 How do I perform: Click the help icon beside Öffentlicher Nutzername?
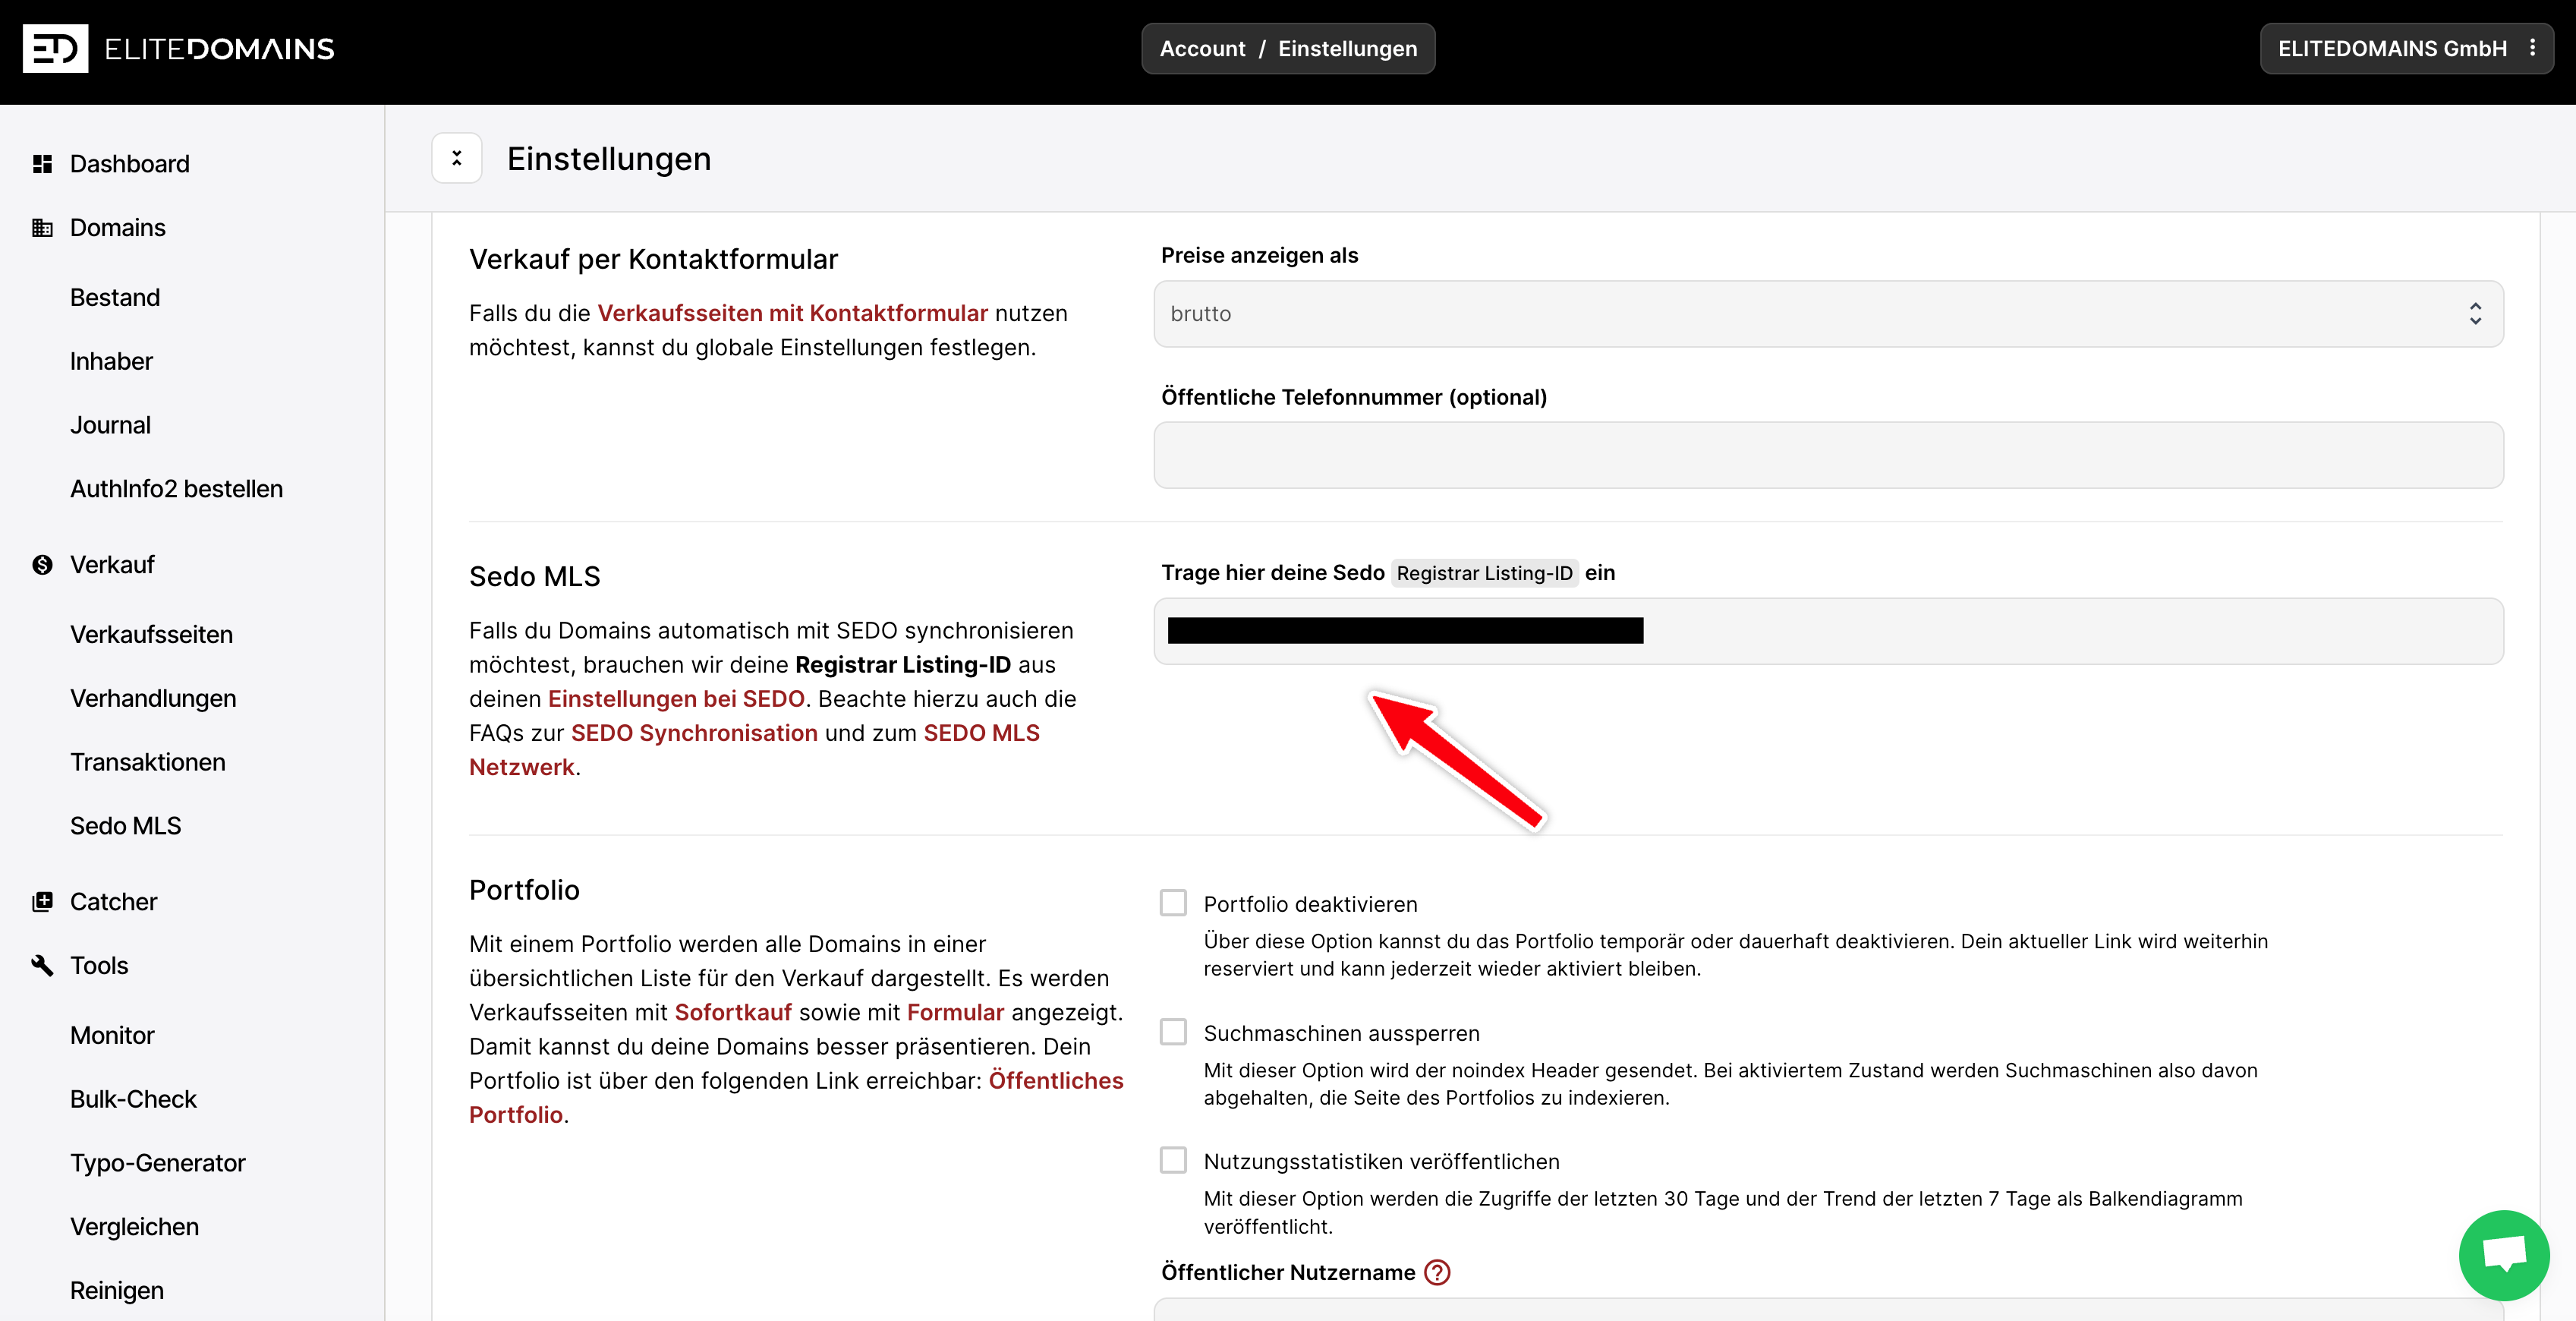point(1437,1272)
